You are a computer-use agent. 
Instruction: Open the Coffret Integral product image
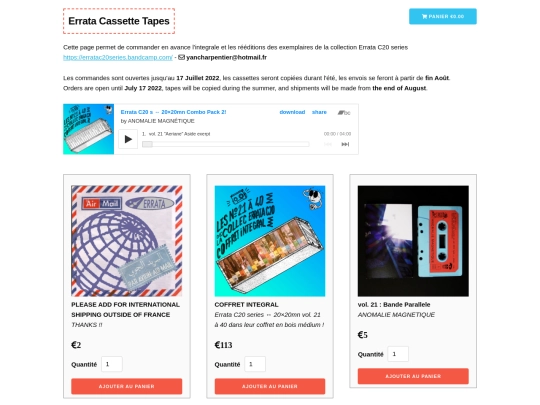(270, 241)
